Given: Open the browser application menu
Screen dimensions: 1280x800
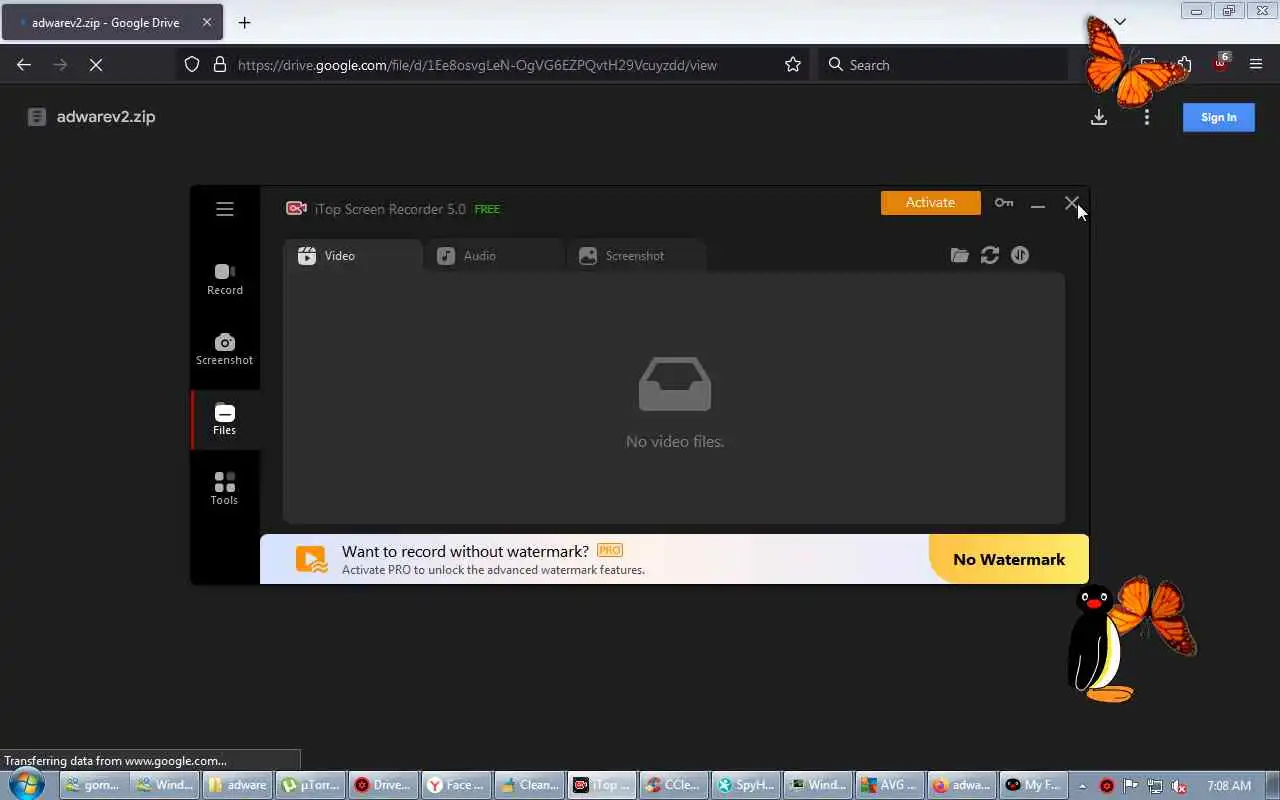Looking at the screenshot, I should click(x=1256, y=64).
